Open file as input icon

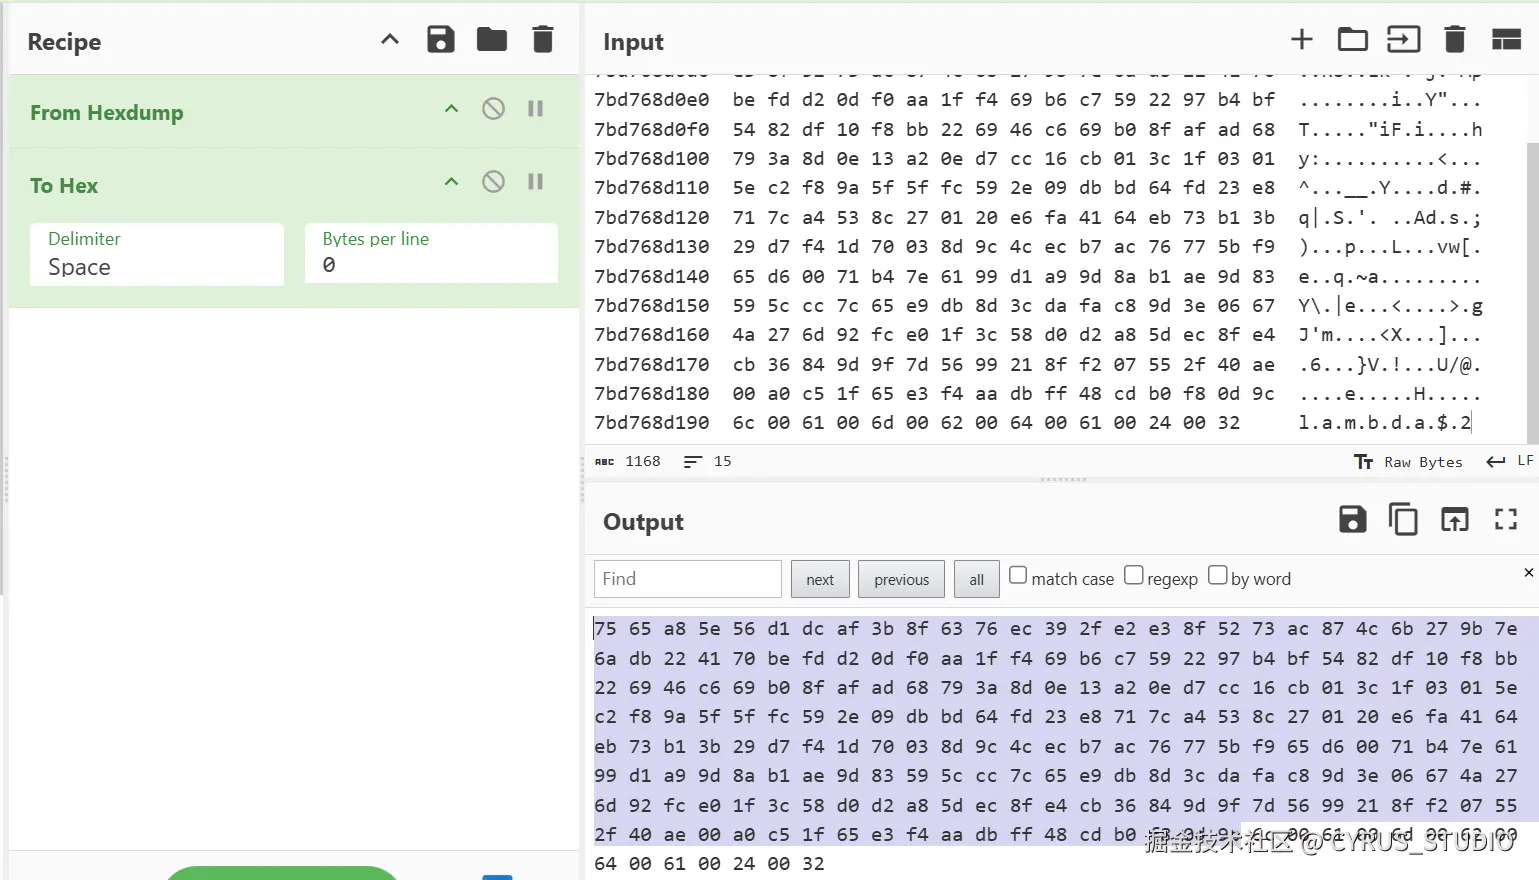(1404, 40)
